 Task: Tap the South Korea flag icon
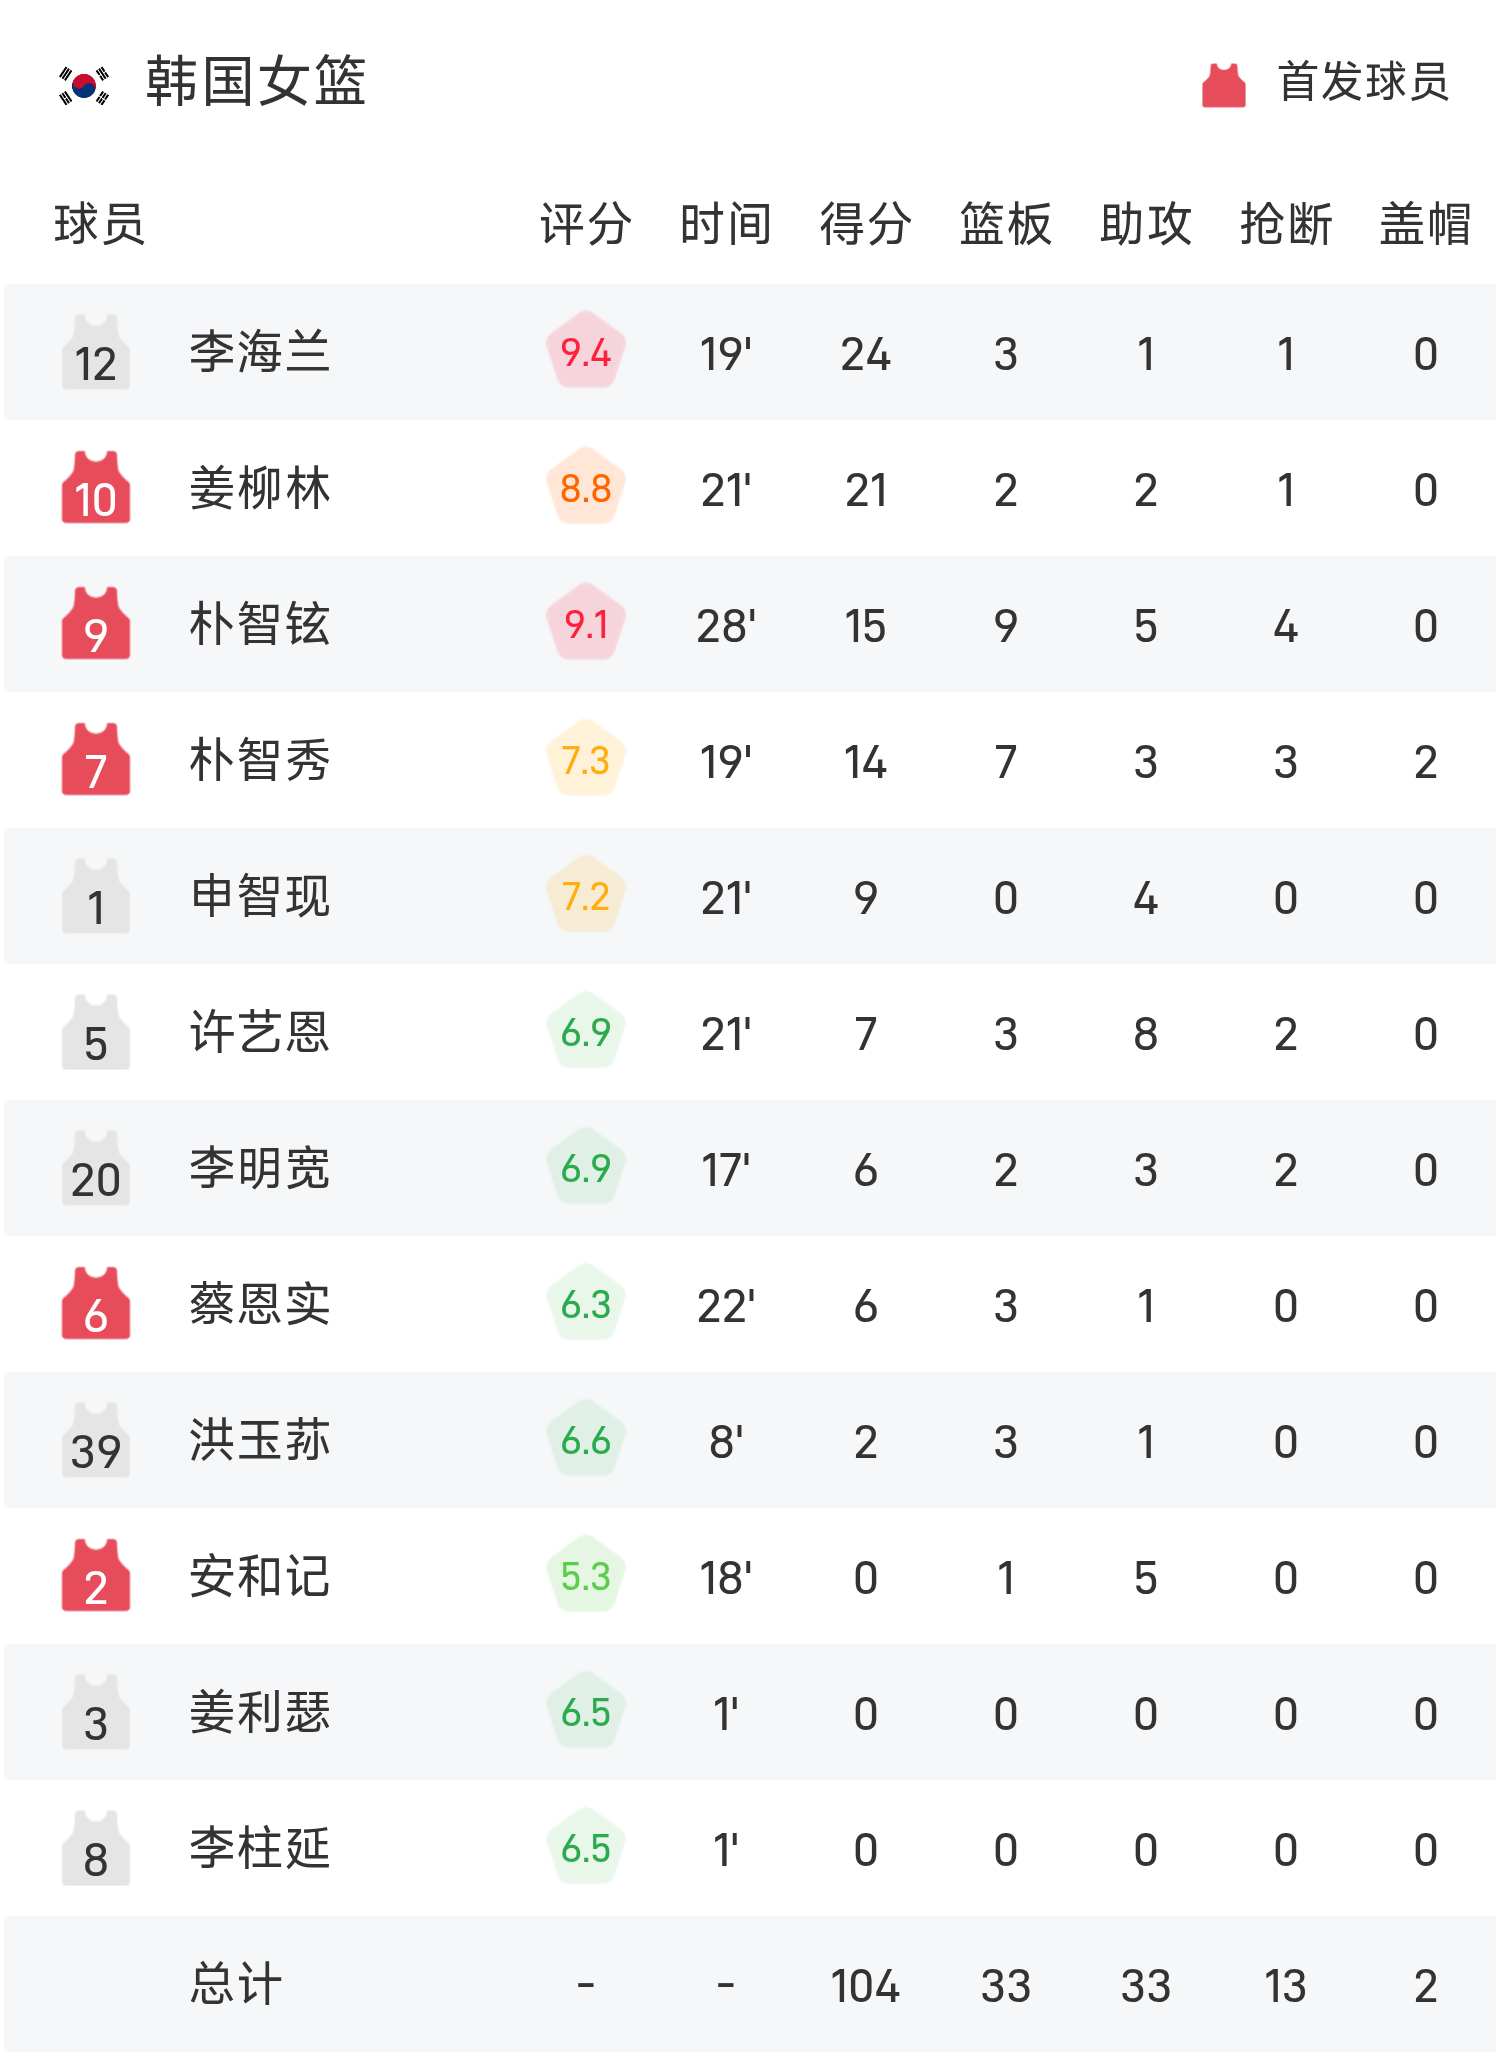84,84
